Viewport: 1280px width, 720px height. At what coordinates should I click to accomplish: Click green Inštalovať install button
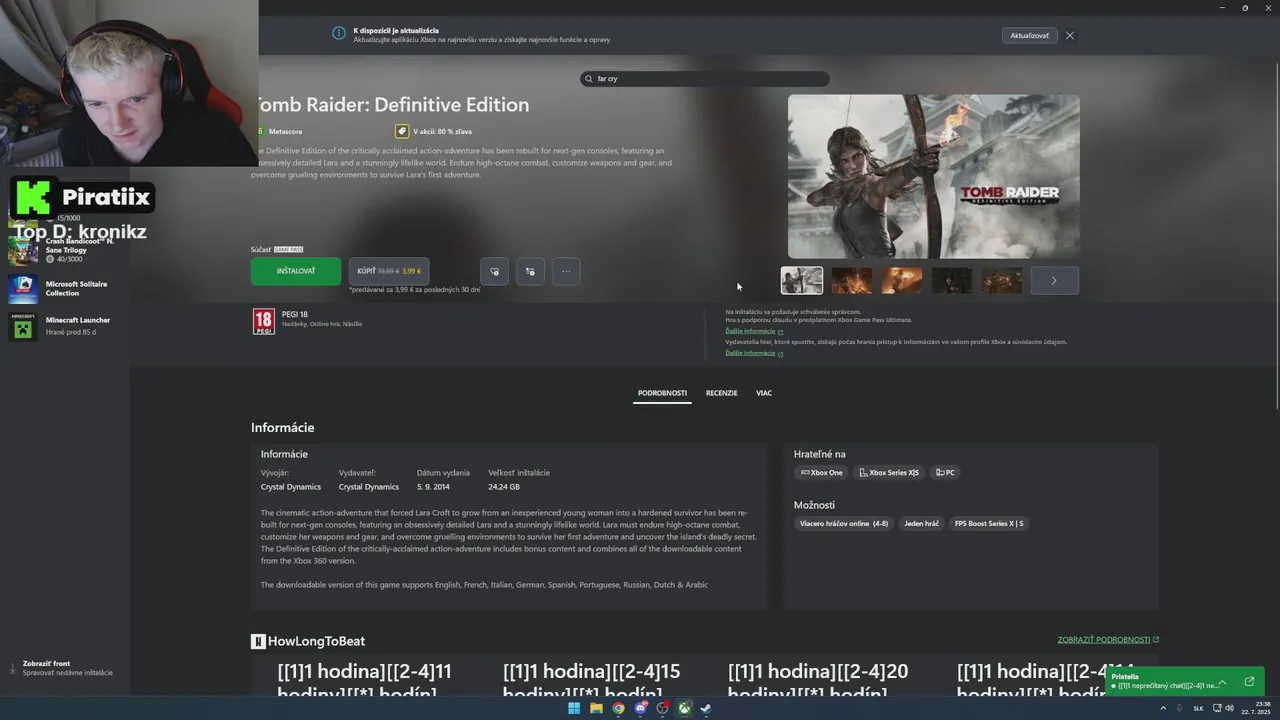296,271
